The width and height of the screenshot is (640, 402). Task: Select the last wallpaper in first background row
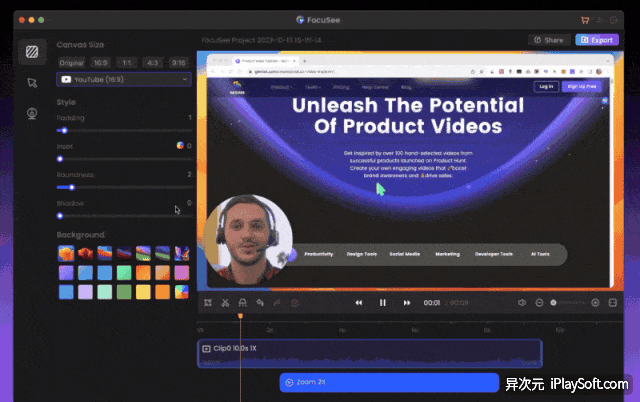click(x=182, y=253)
